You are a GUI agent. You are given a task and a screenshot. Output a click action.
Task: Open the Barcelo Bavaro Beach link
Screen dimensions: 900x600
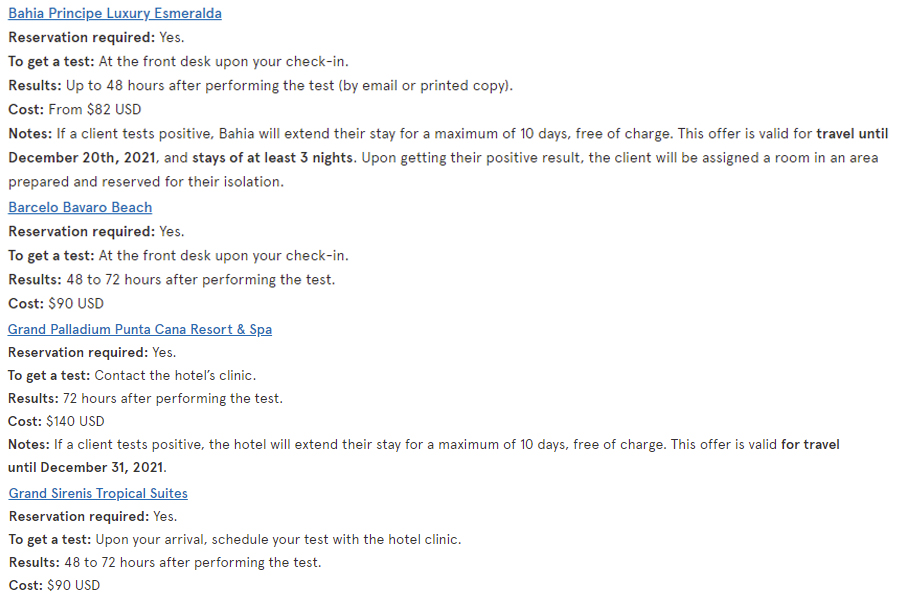click(x=80, y=207)
